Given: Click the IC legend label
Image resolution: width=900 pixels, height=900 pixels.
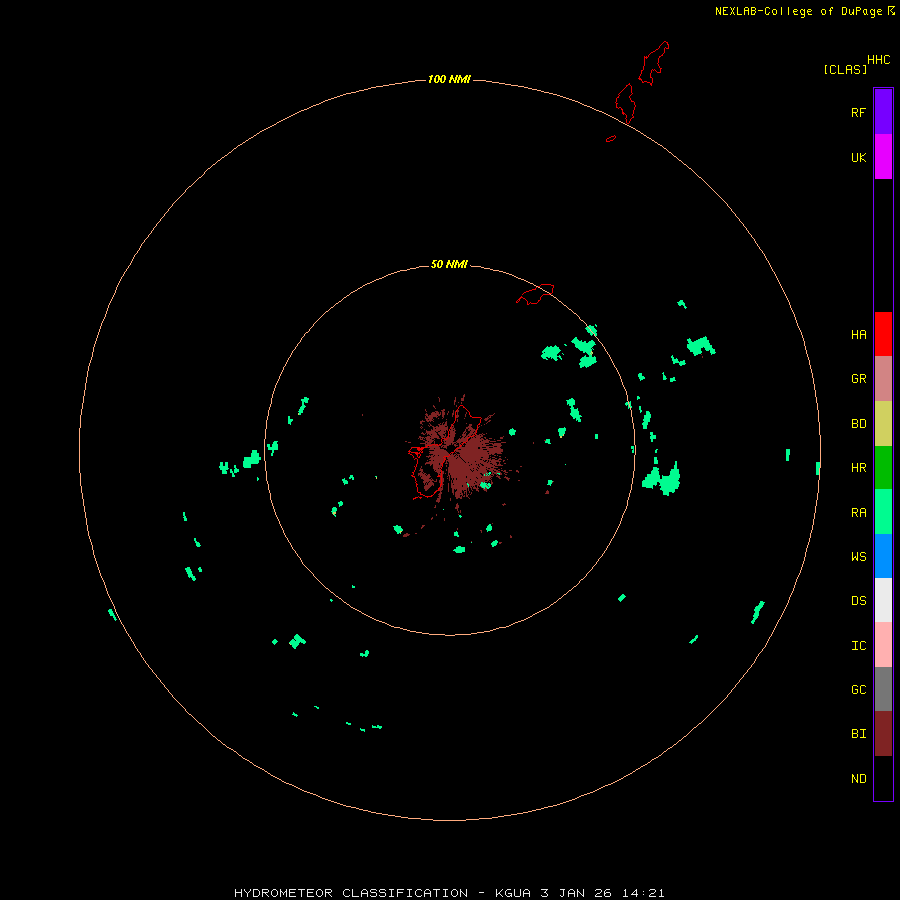Looking at the screenshot, I should [x=858, y=645].
